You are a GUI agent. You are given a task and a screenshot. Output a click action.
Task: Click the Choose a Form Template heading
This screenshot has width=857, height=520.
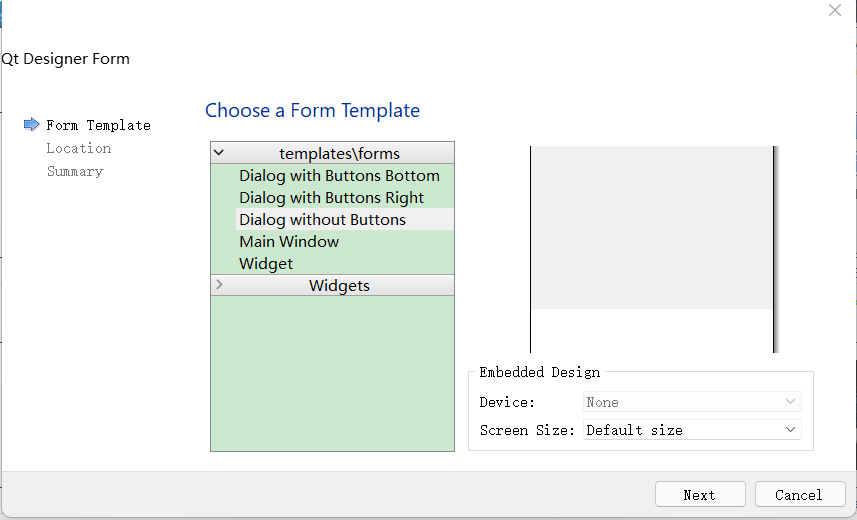pos(312,110)
